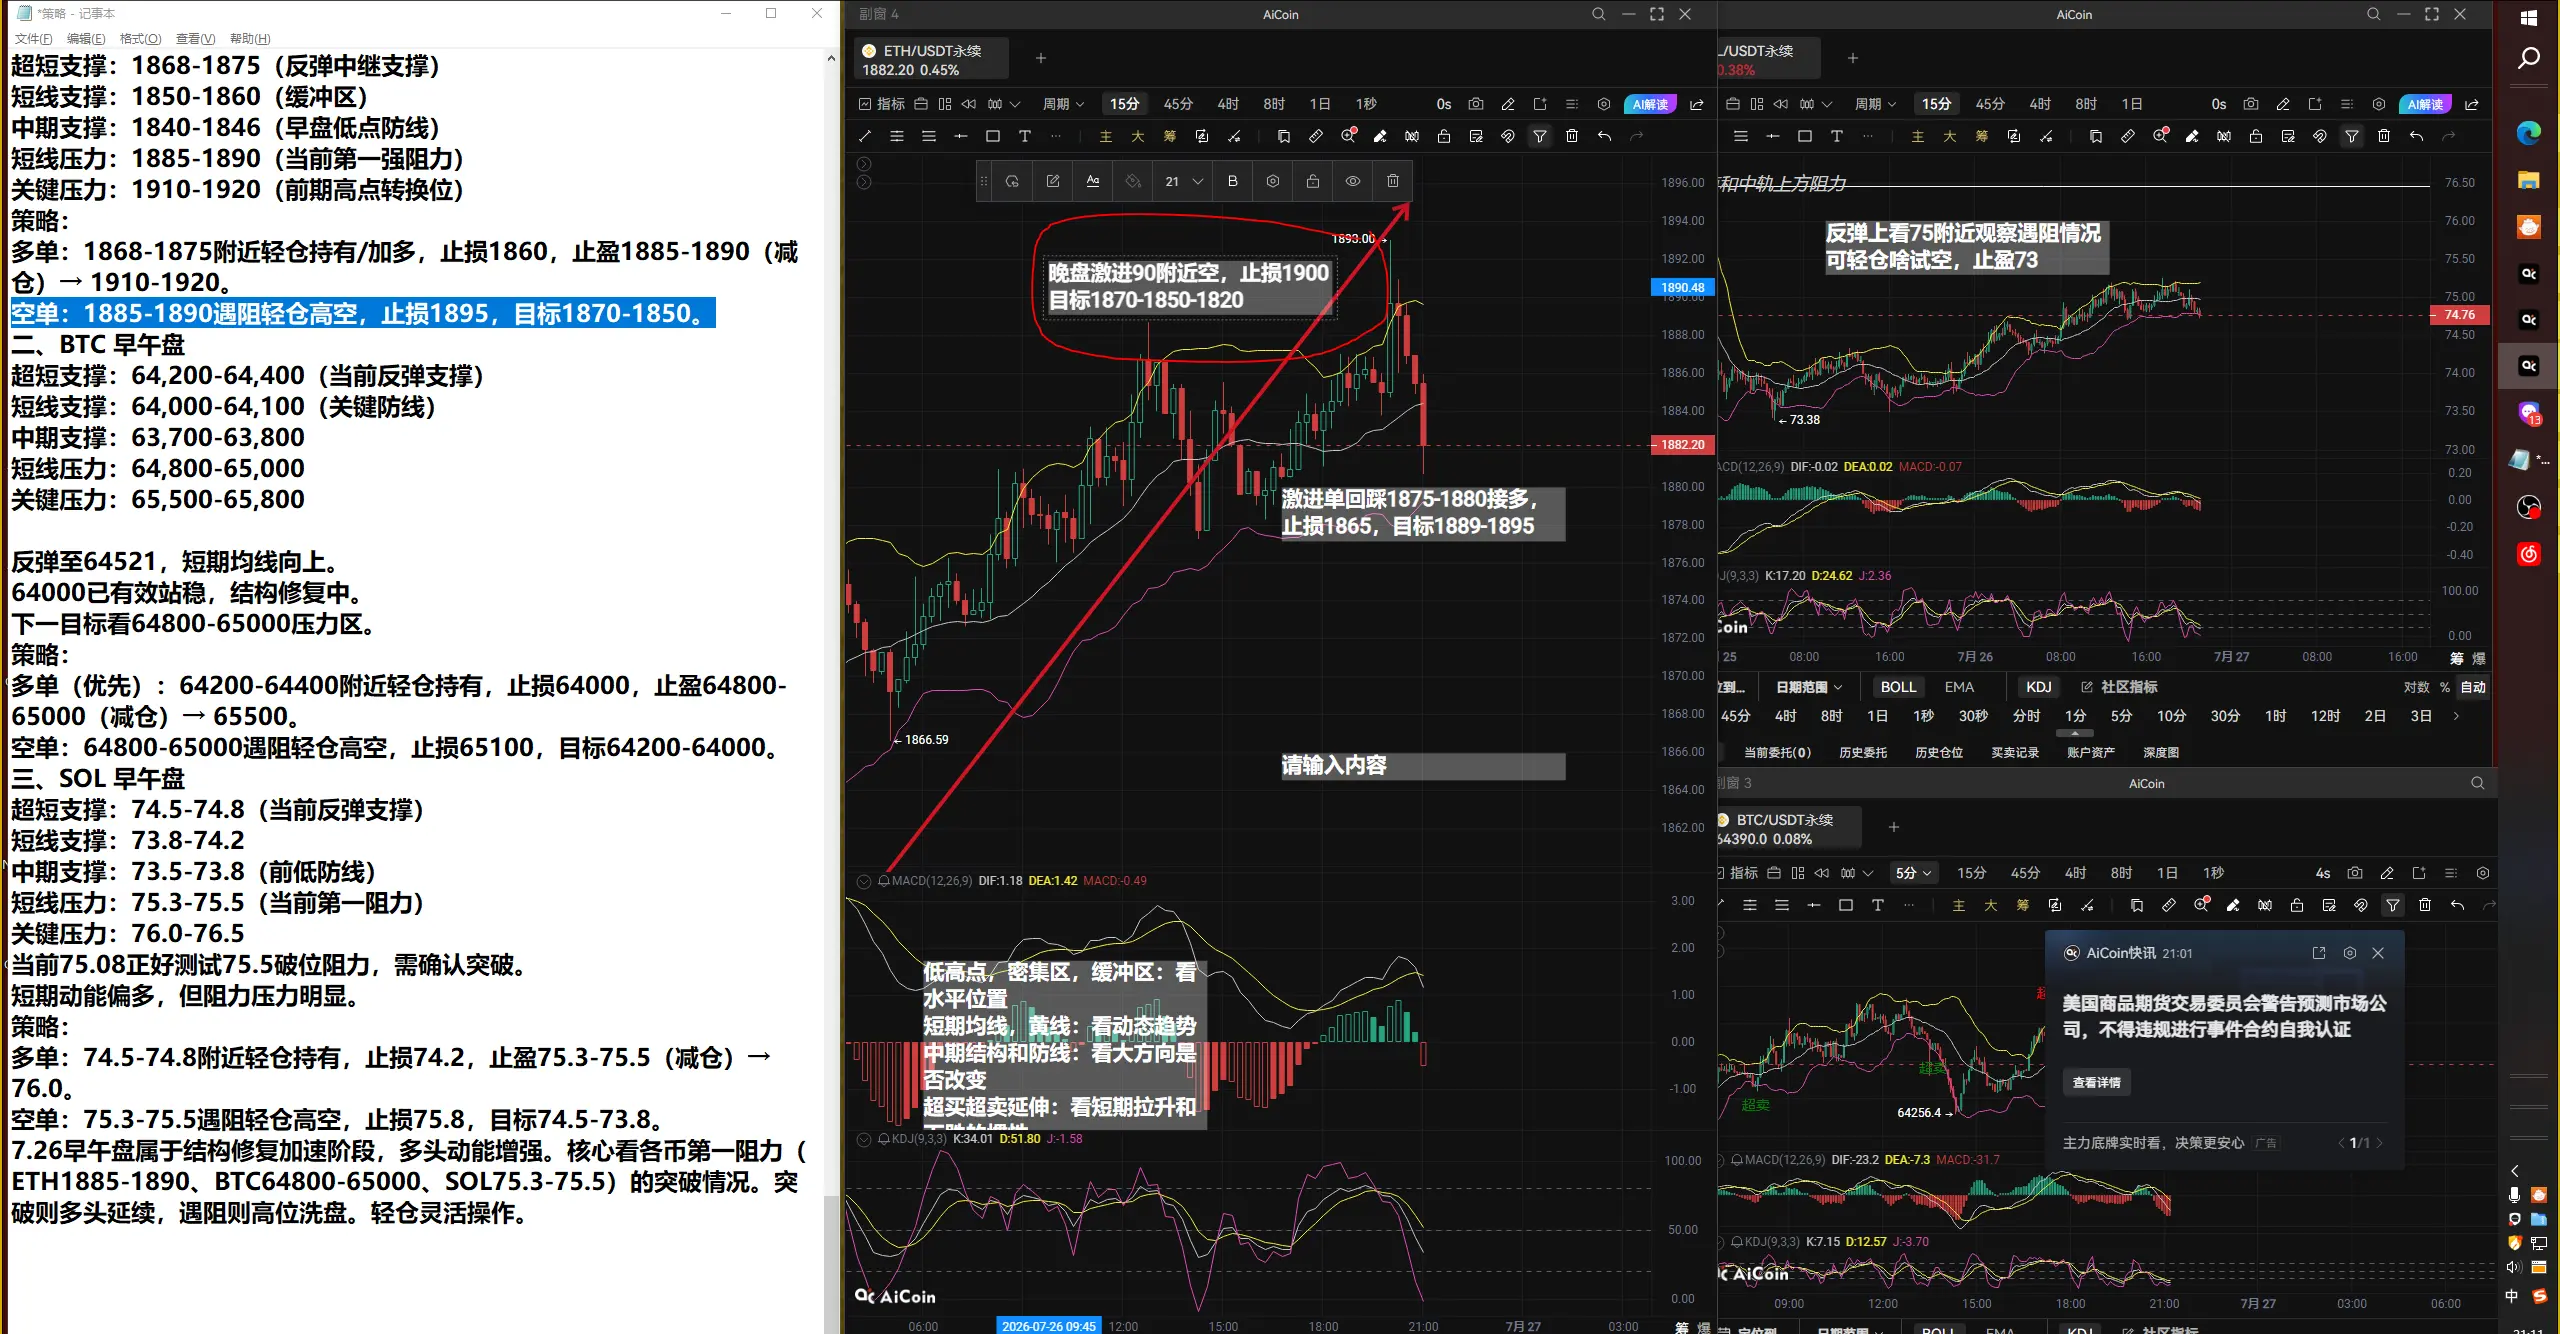Expand candlestick type arrow in ETH toolbar
The image size is (2560, 1334).
click(1015, 104)
